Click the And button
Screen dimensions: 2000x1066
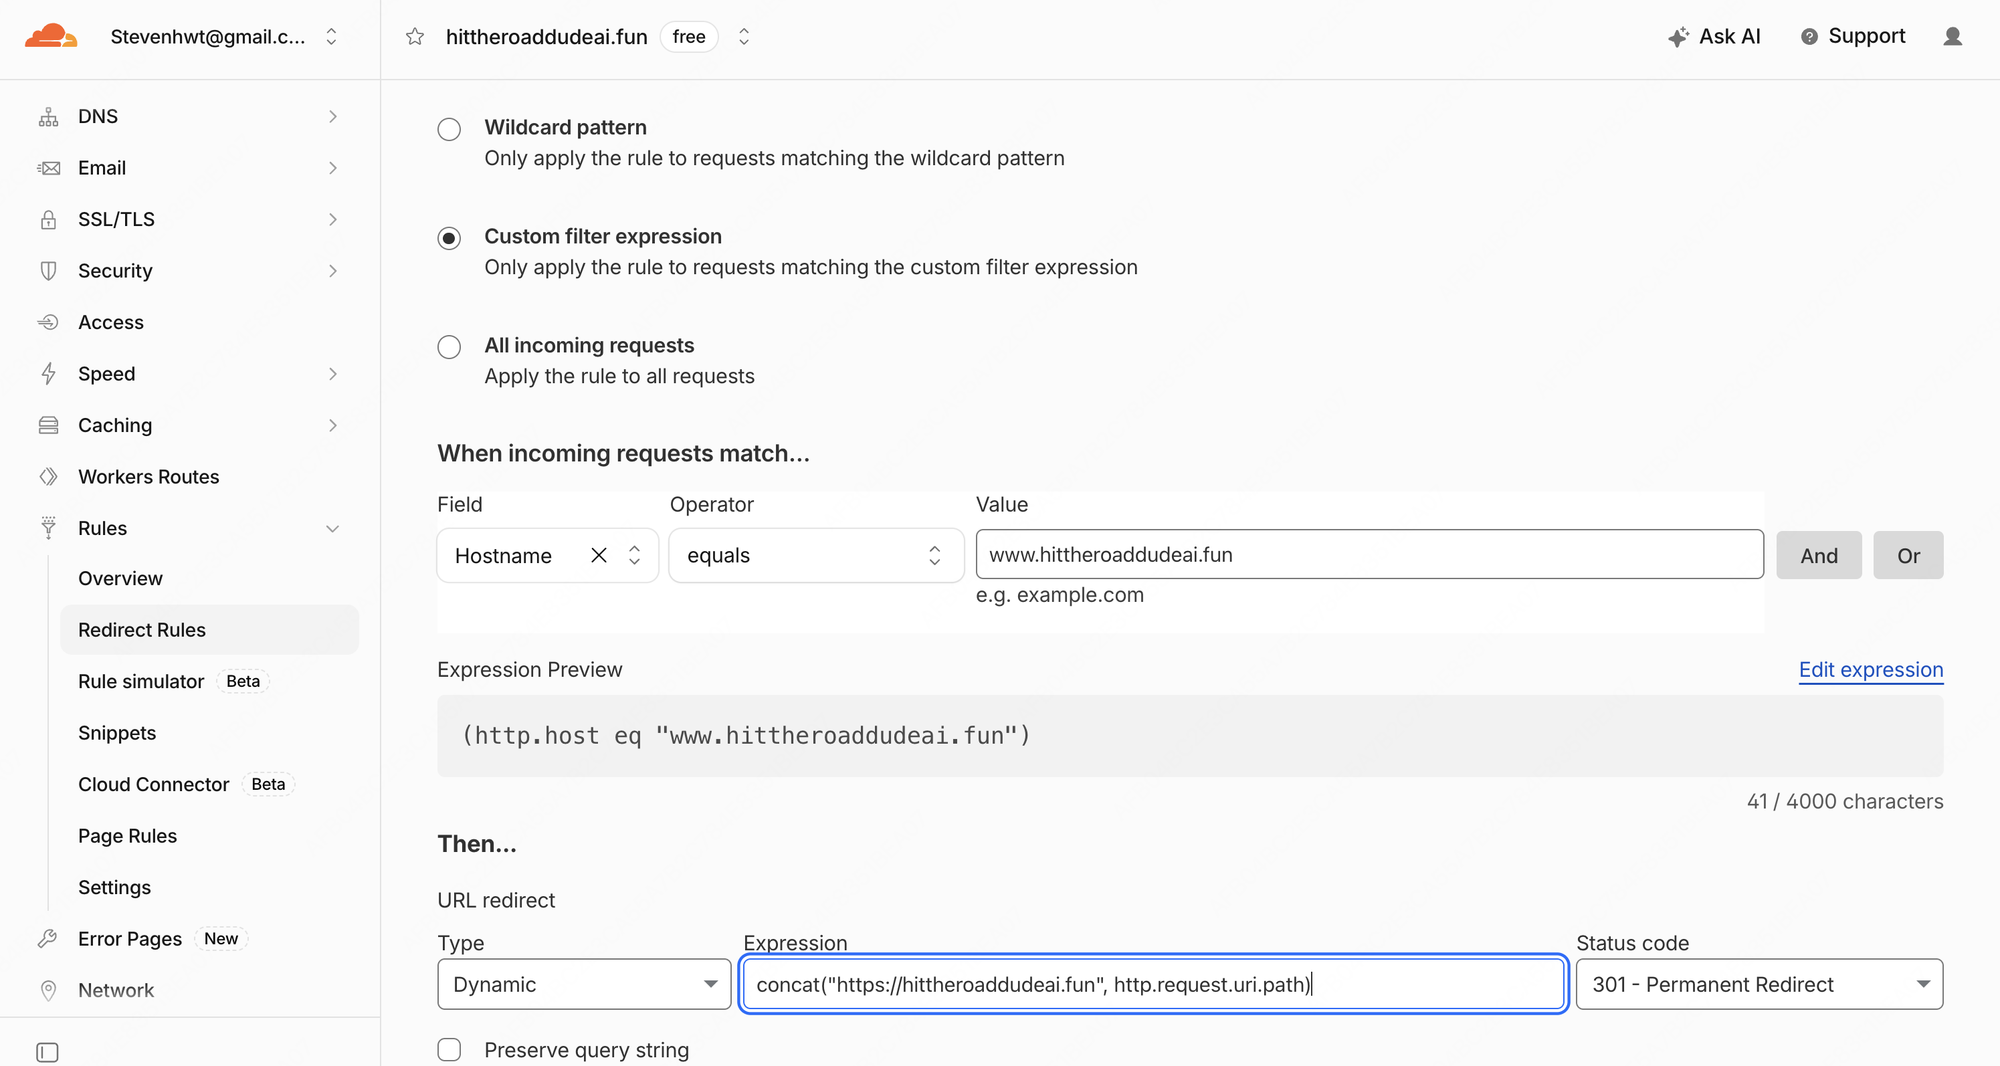[1819, 555]
